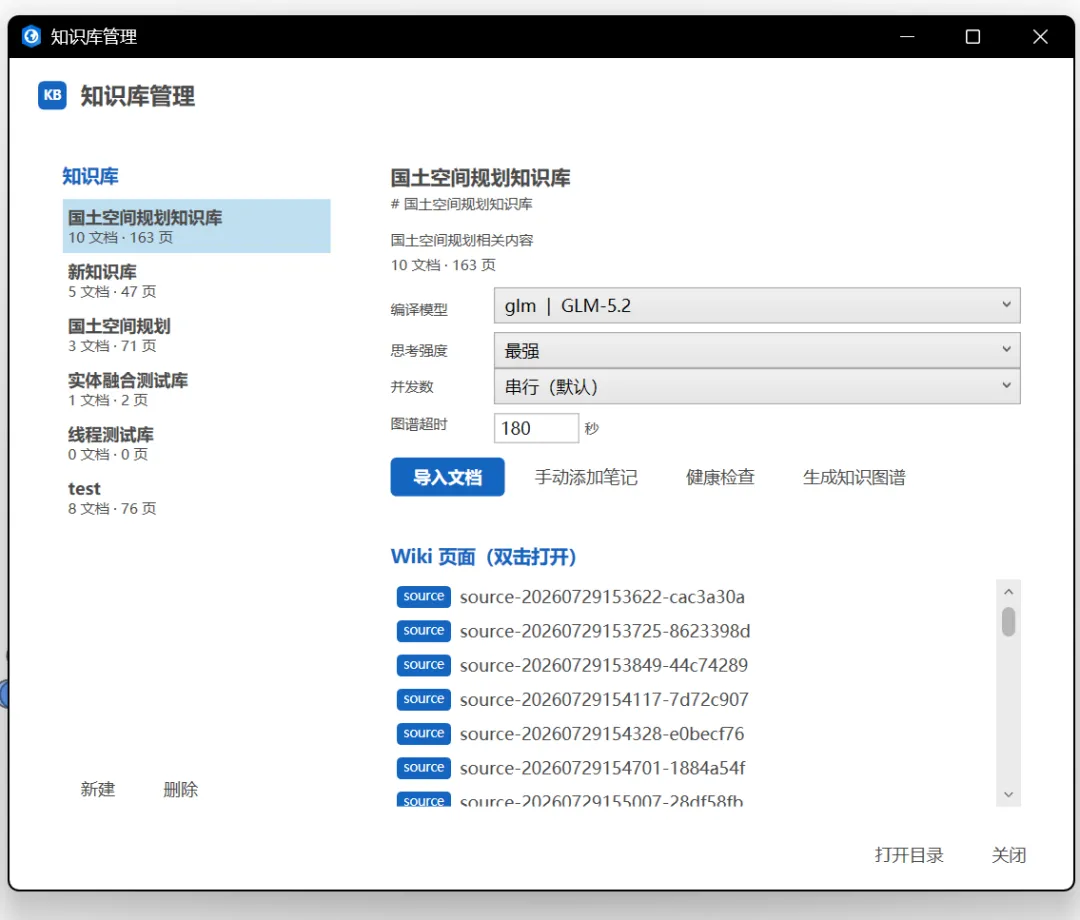The width and height of the screenshot is (1080, 920).
Task: Select wiki page source-20260729154701-1884a54f
Action: pos(692,768)
